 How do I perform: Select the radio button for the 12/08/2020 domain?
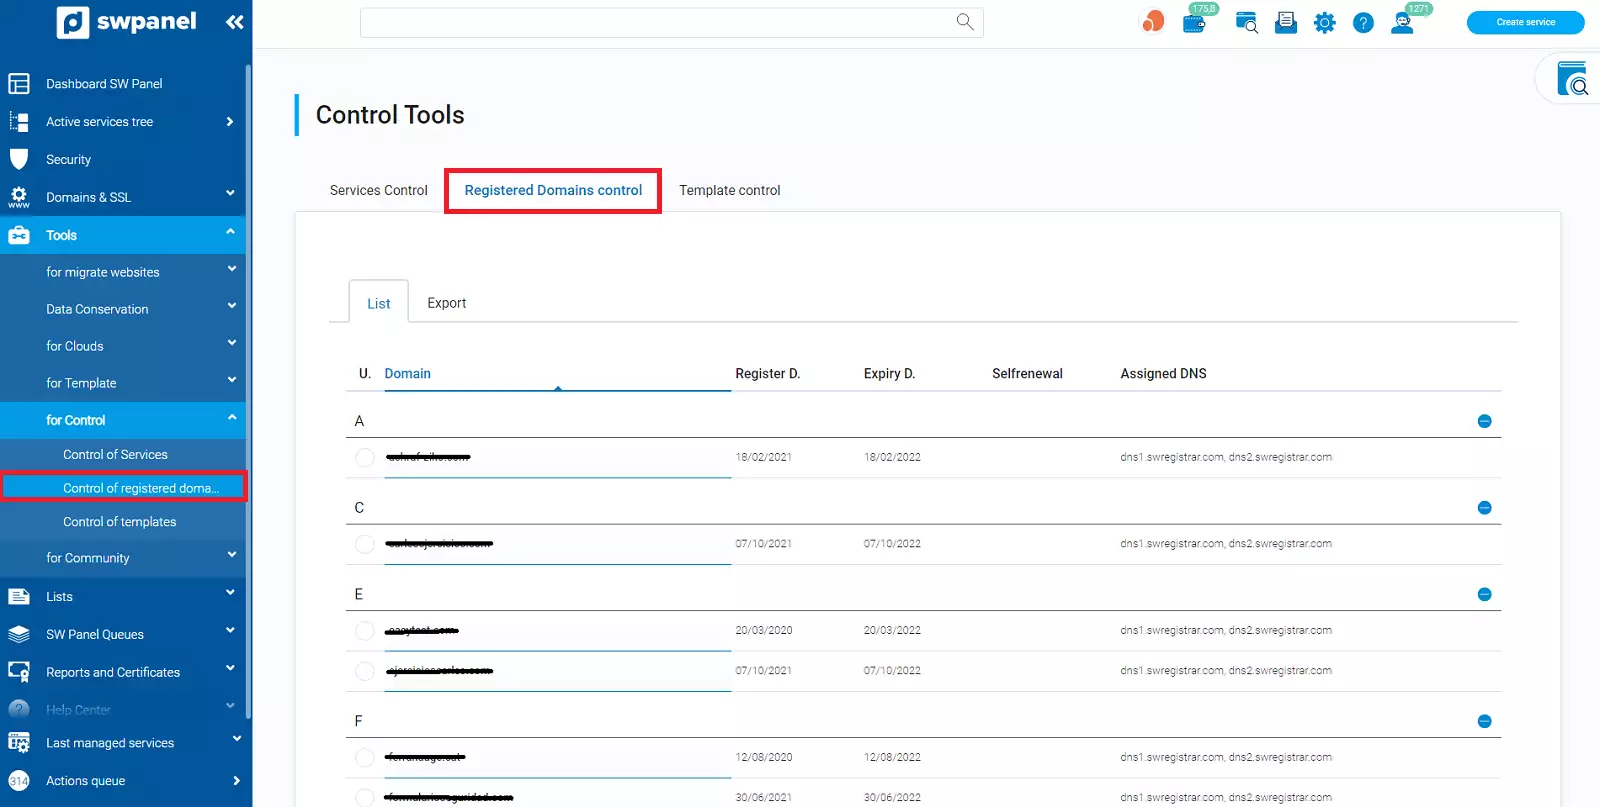pos(365,758)
